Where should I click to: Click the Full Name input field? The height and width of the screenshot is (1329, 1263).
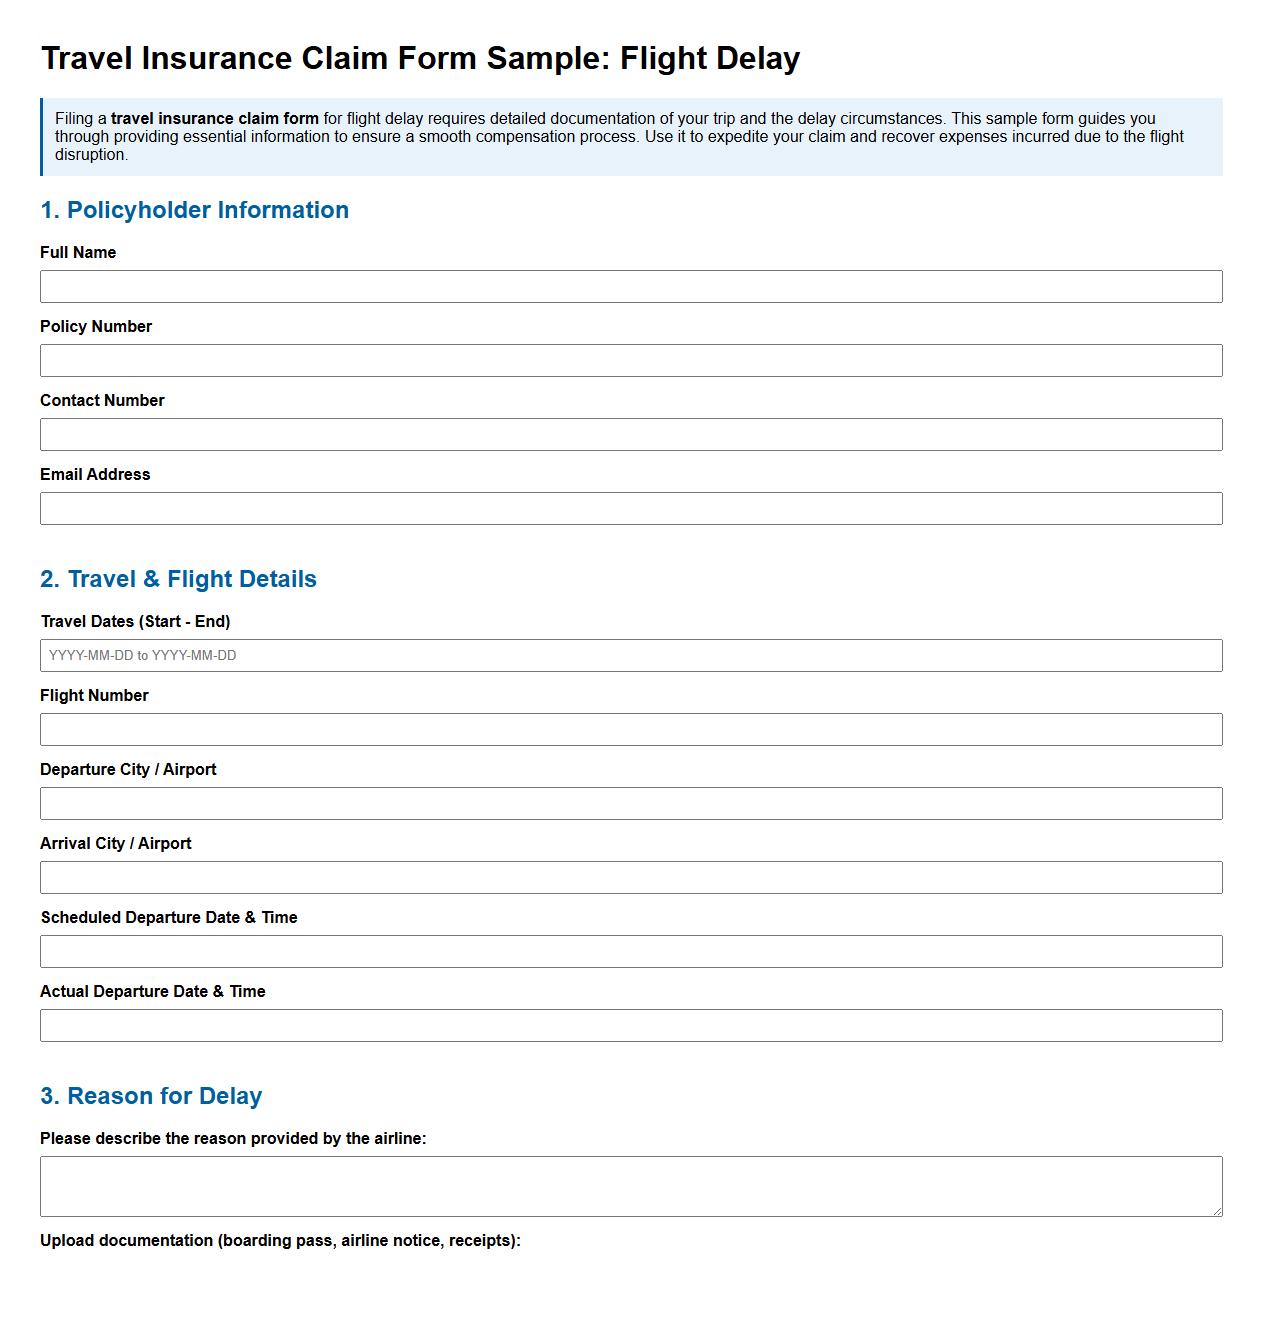pyautogui.click(x=630, y=287)
